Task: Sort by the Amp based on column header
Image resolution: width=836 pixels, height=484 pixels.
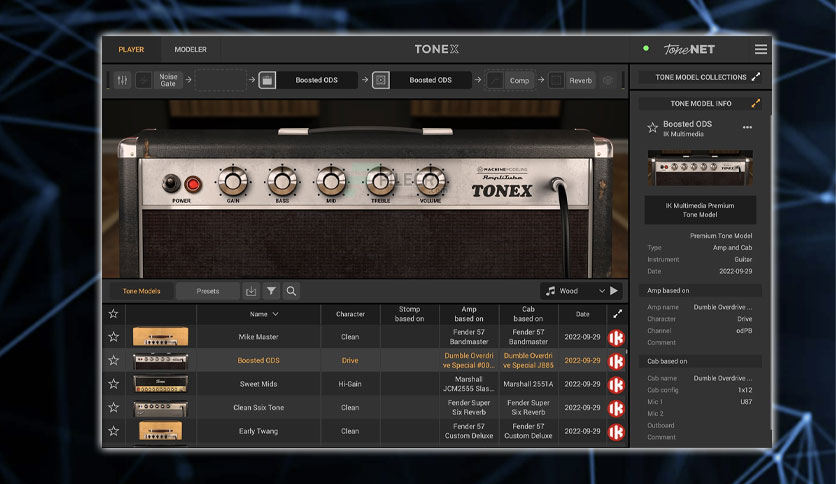Action: [x=469, y=314]
